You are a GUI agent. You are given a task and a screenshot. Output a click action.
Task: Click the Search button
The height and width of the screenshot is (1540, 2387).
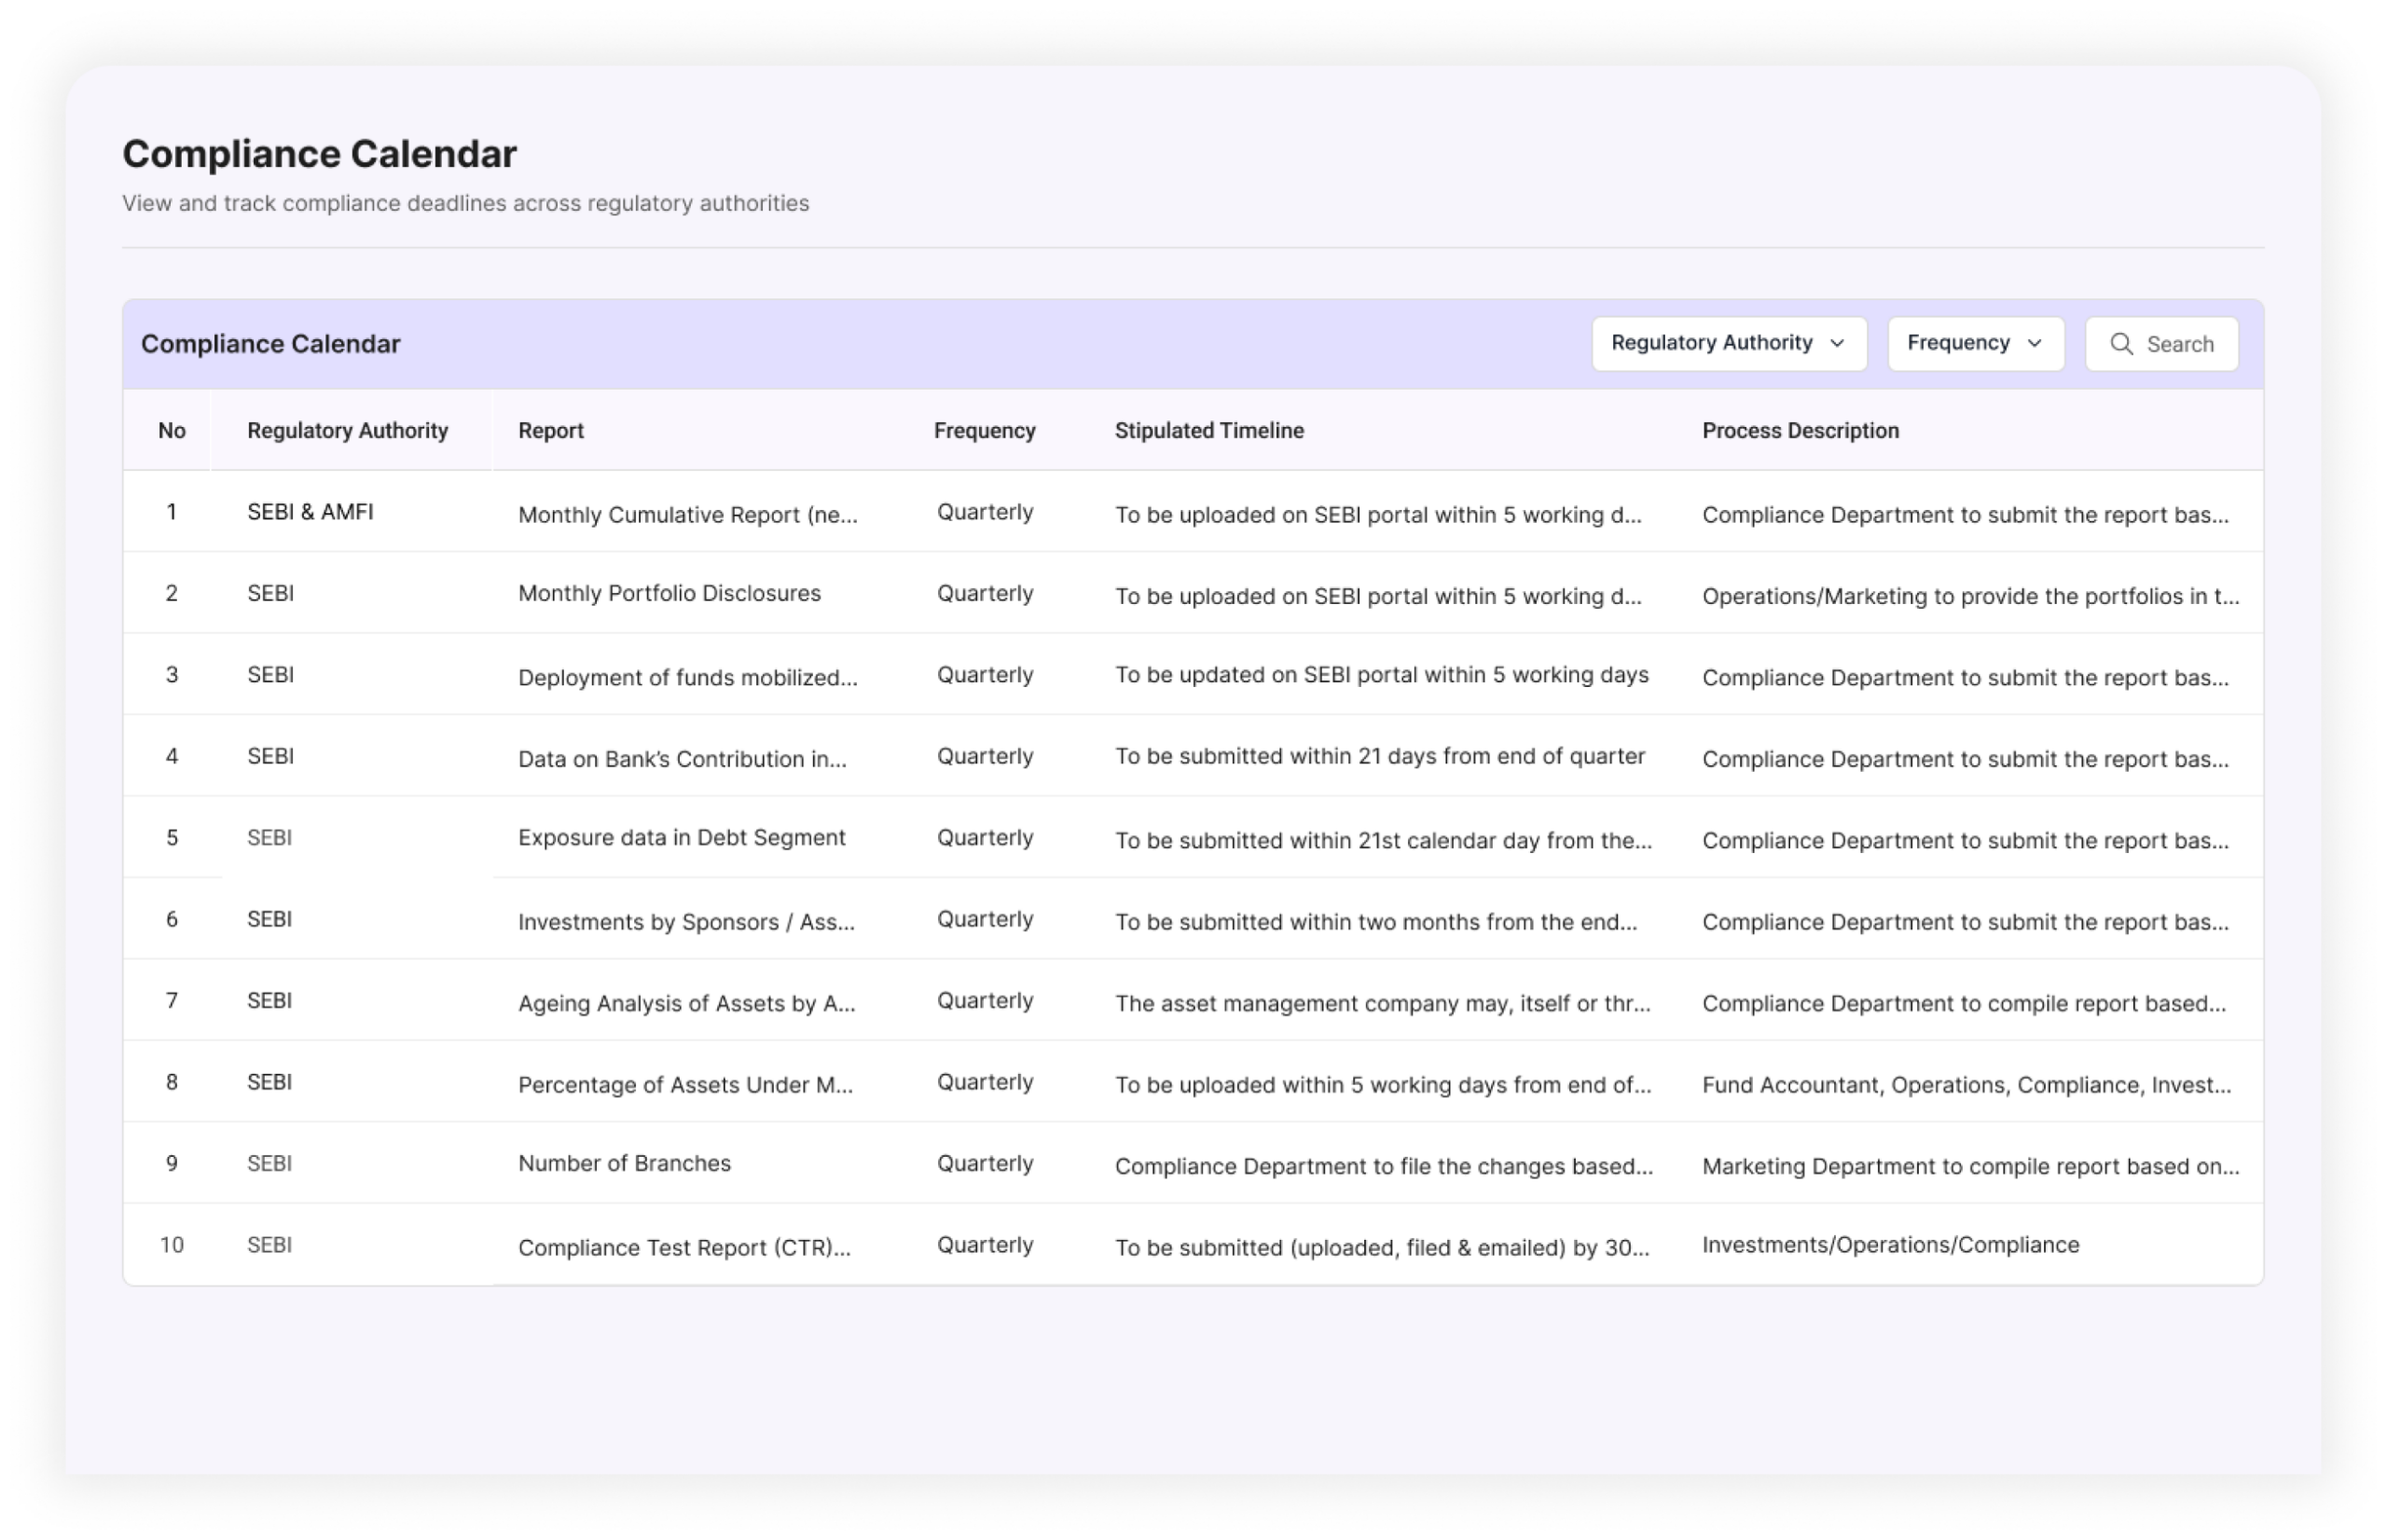pos(2162,344)
